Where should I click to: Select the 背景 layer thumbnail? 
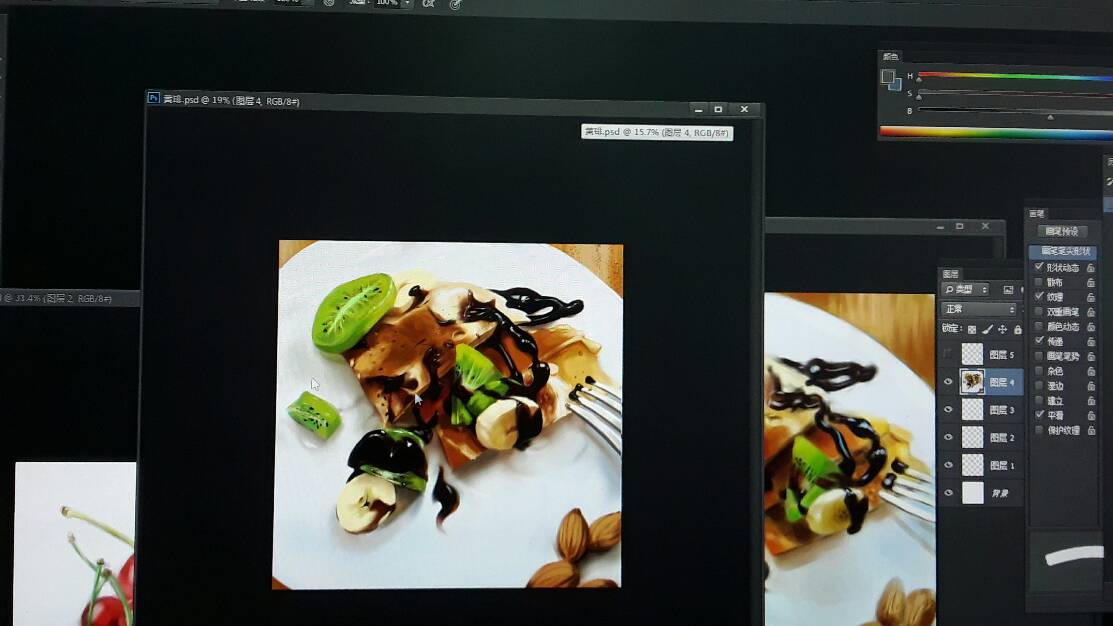(x=972, y=493)
